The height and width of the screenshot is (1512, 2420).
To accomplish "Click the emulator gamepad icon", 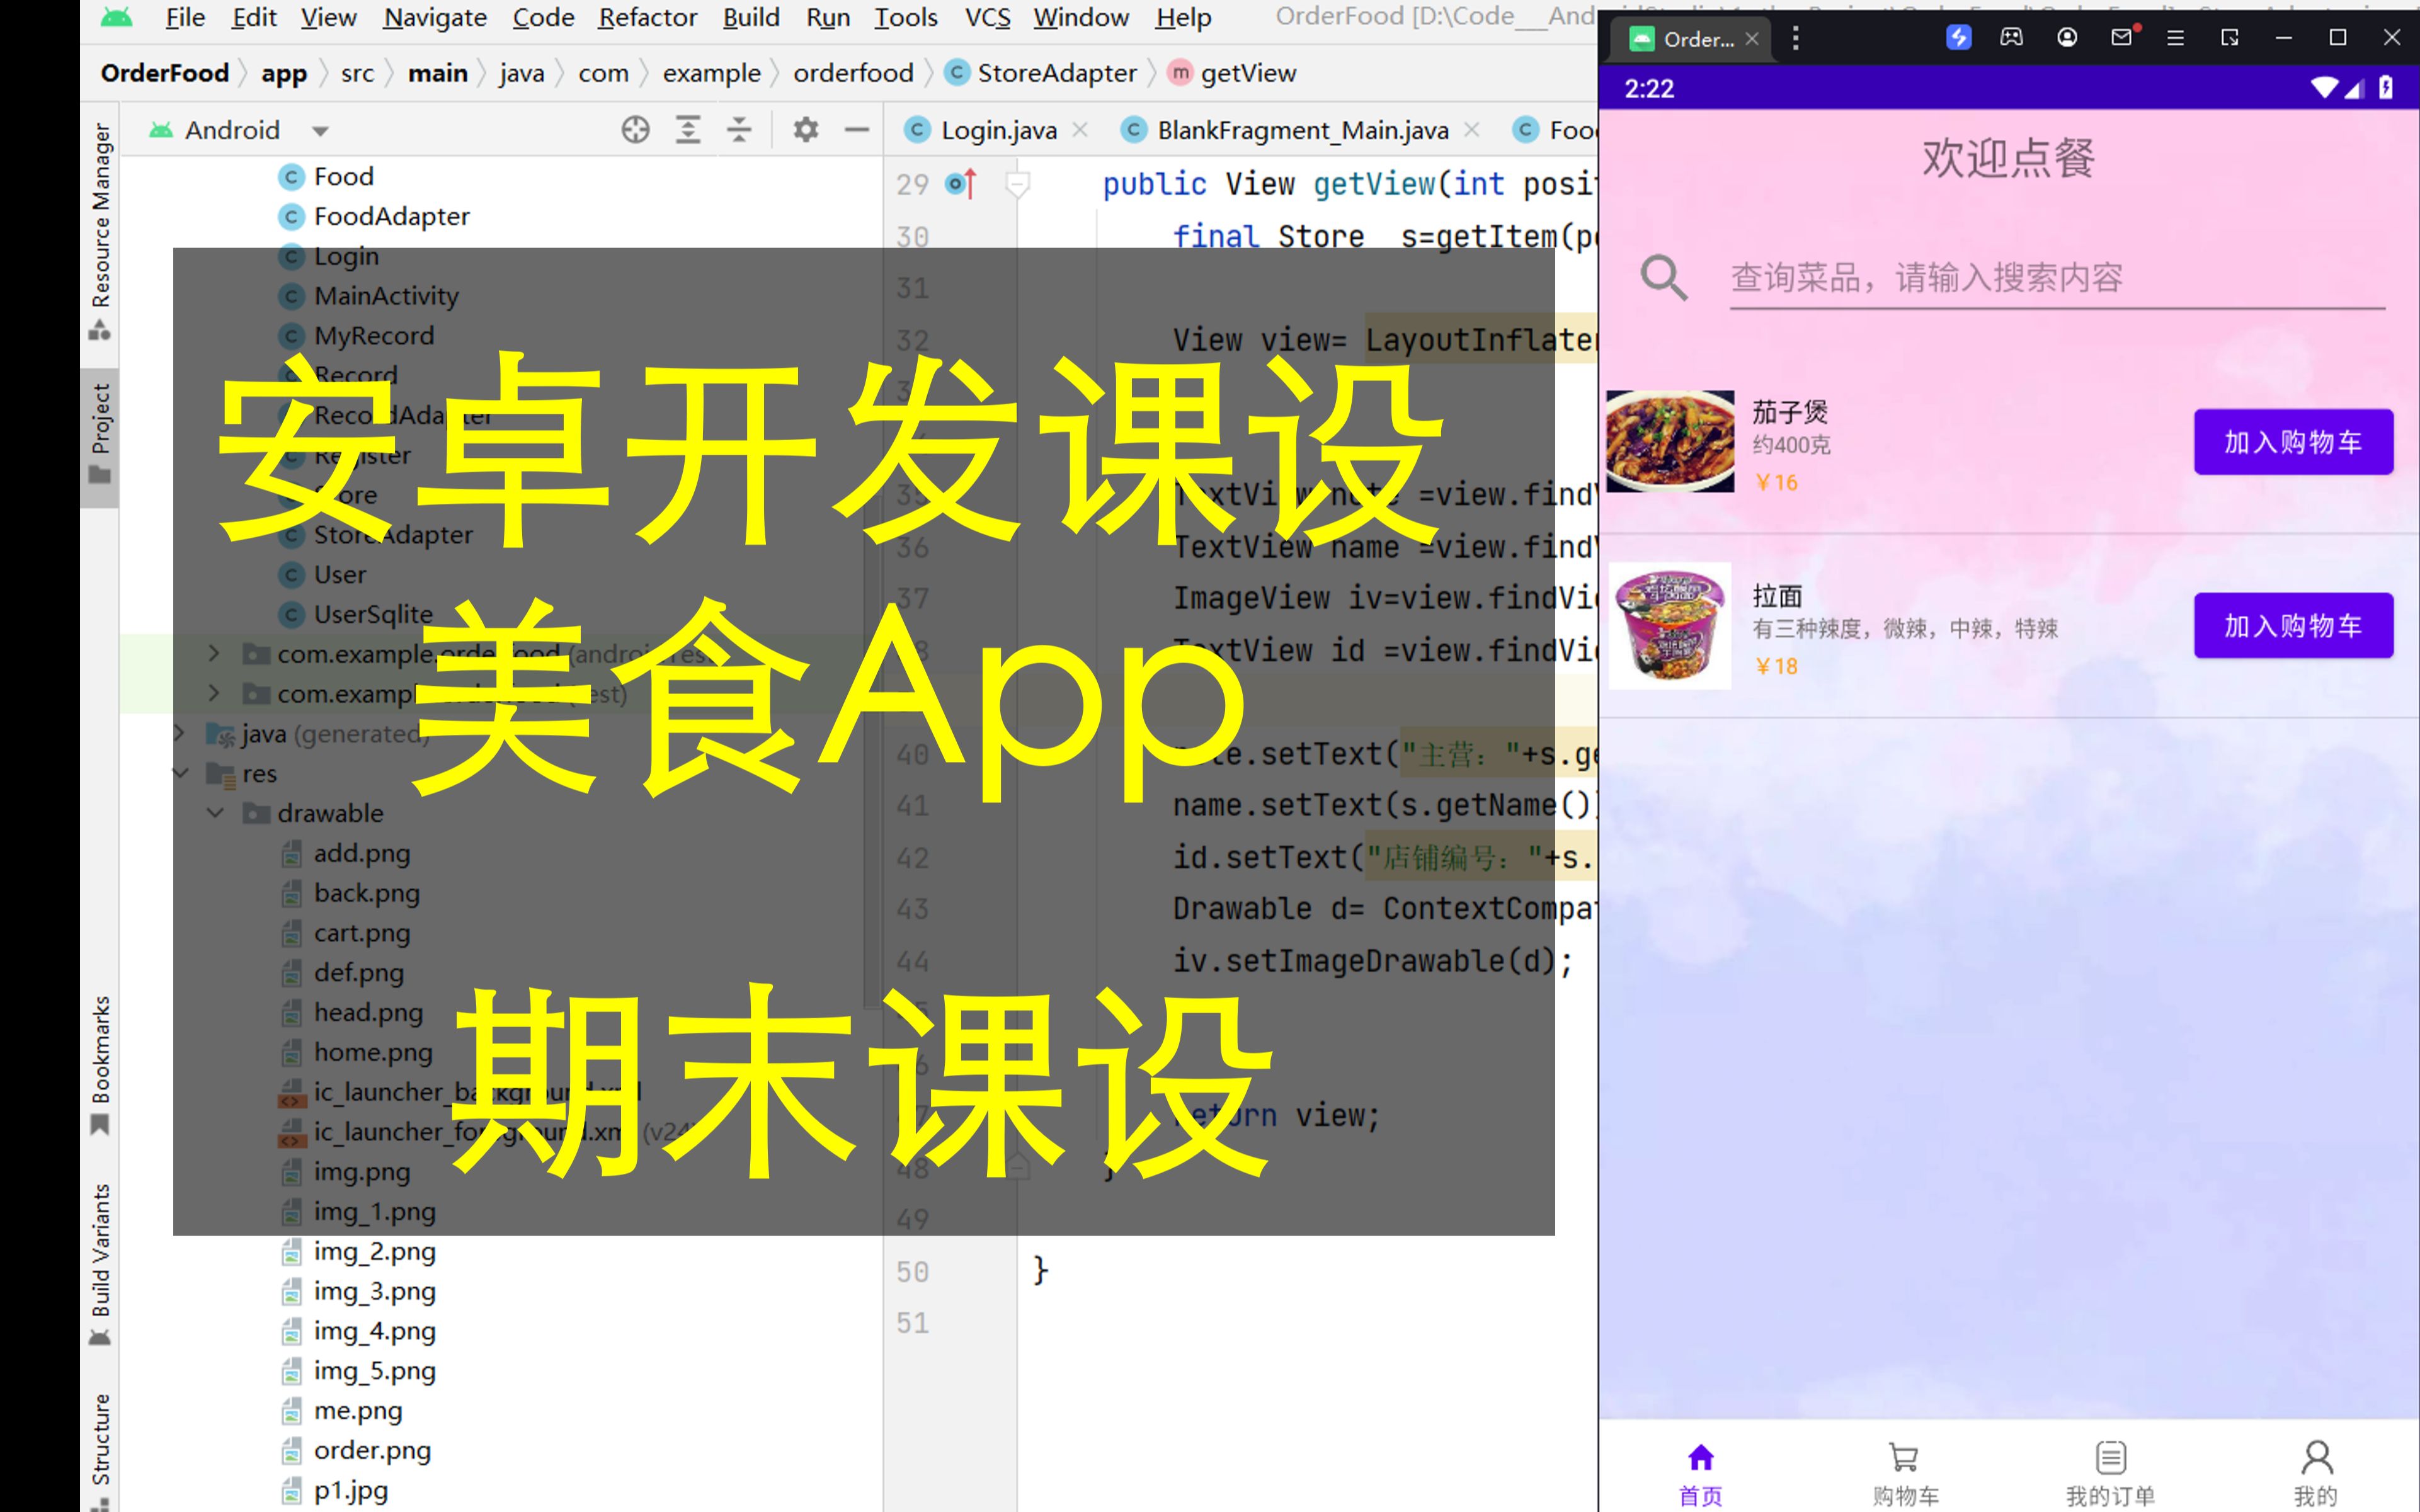I will pos(2011,37).
